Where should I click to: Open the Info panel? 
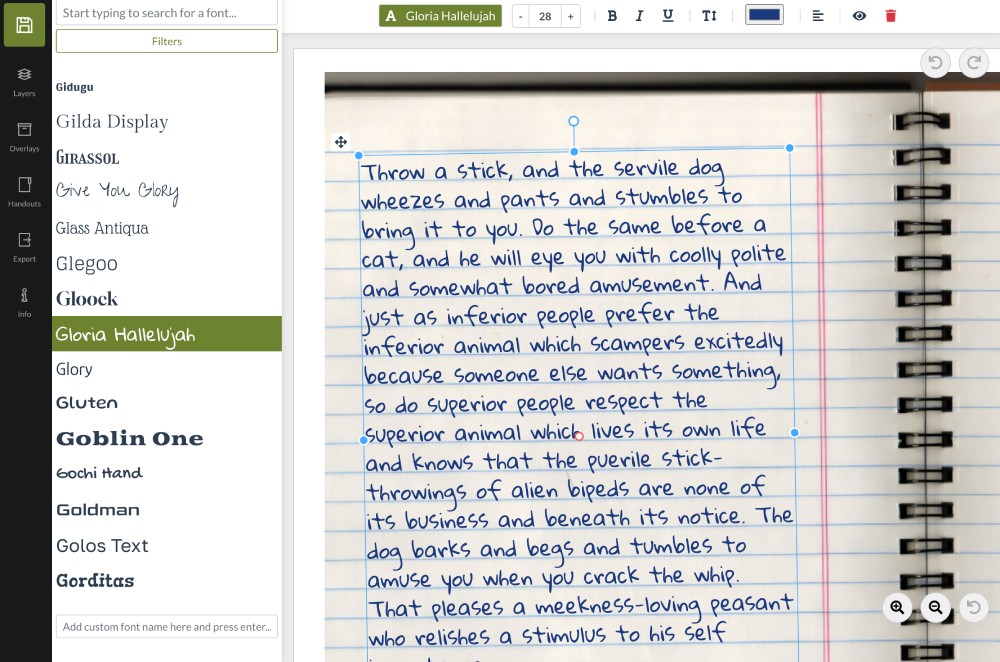pos(24,302)
